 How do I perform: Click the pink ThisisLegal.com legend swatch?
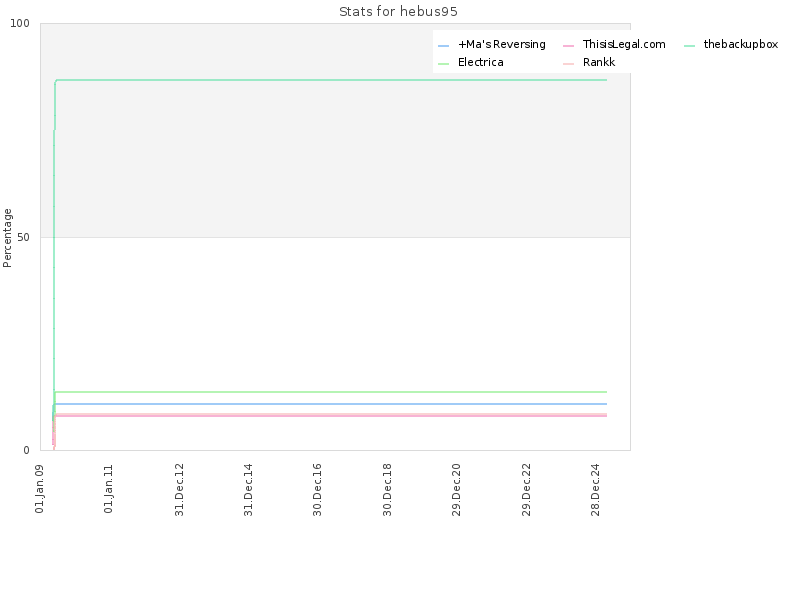[x=568, y=46]
